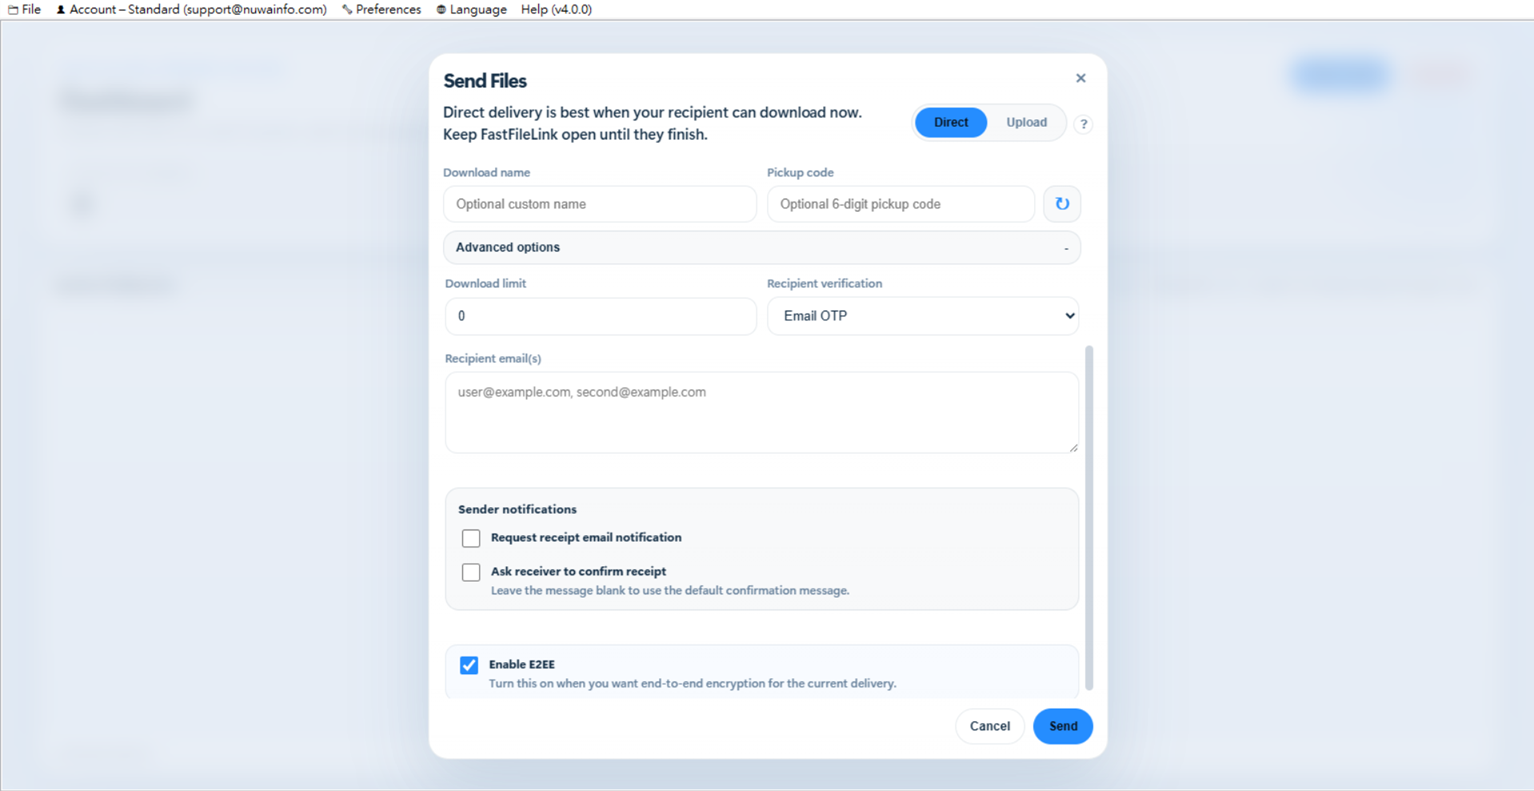
Task: Uncheck the Enable E2EE checkbox
Action: click(x=469, y=665)
